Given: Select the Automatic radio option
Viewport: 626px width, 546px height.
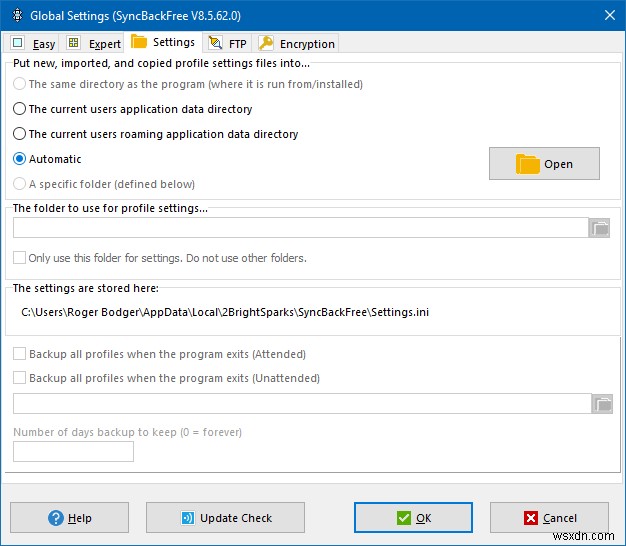Looking at the screenshot, I should click(x=20, y=159).
